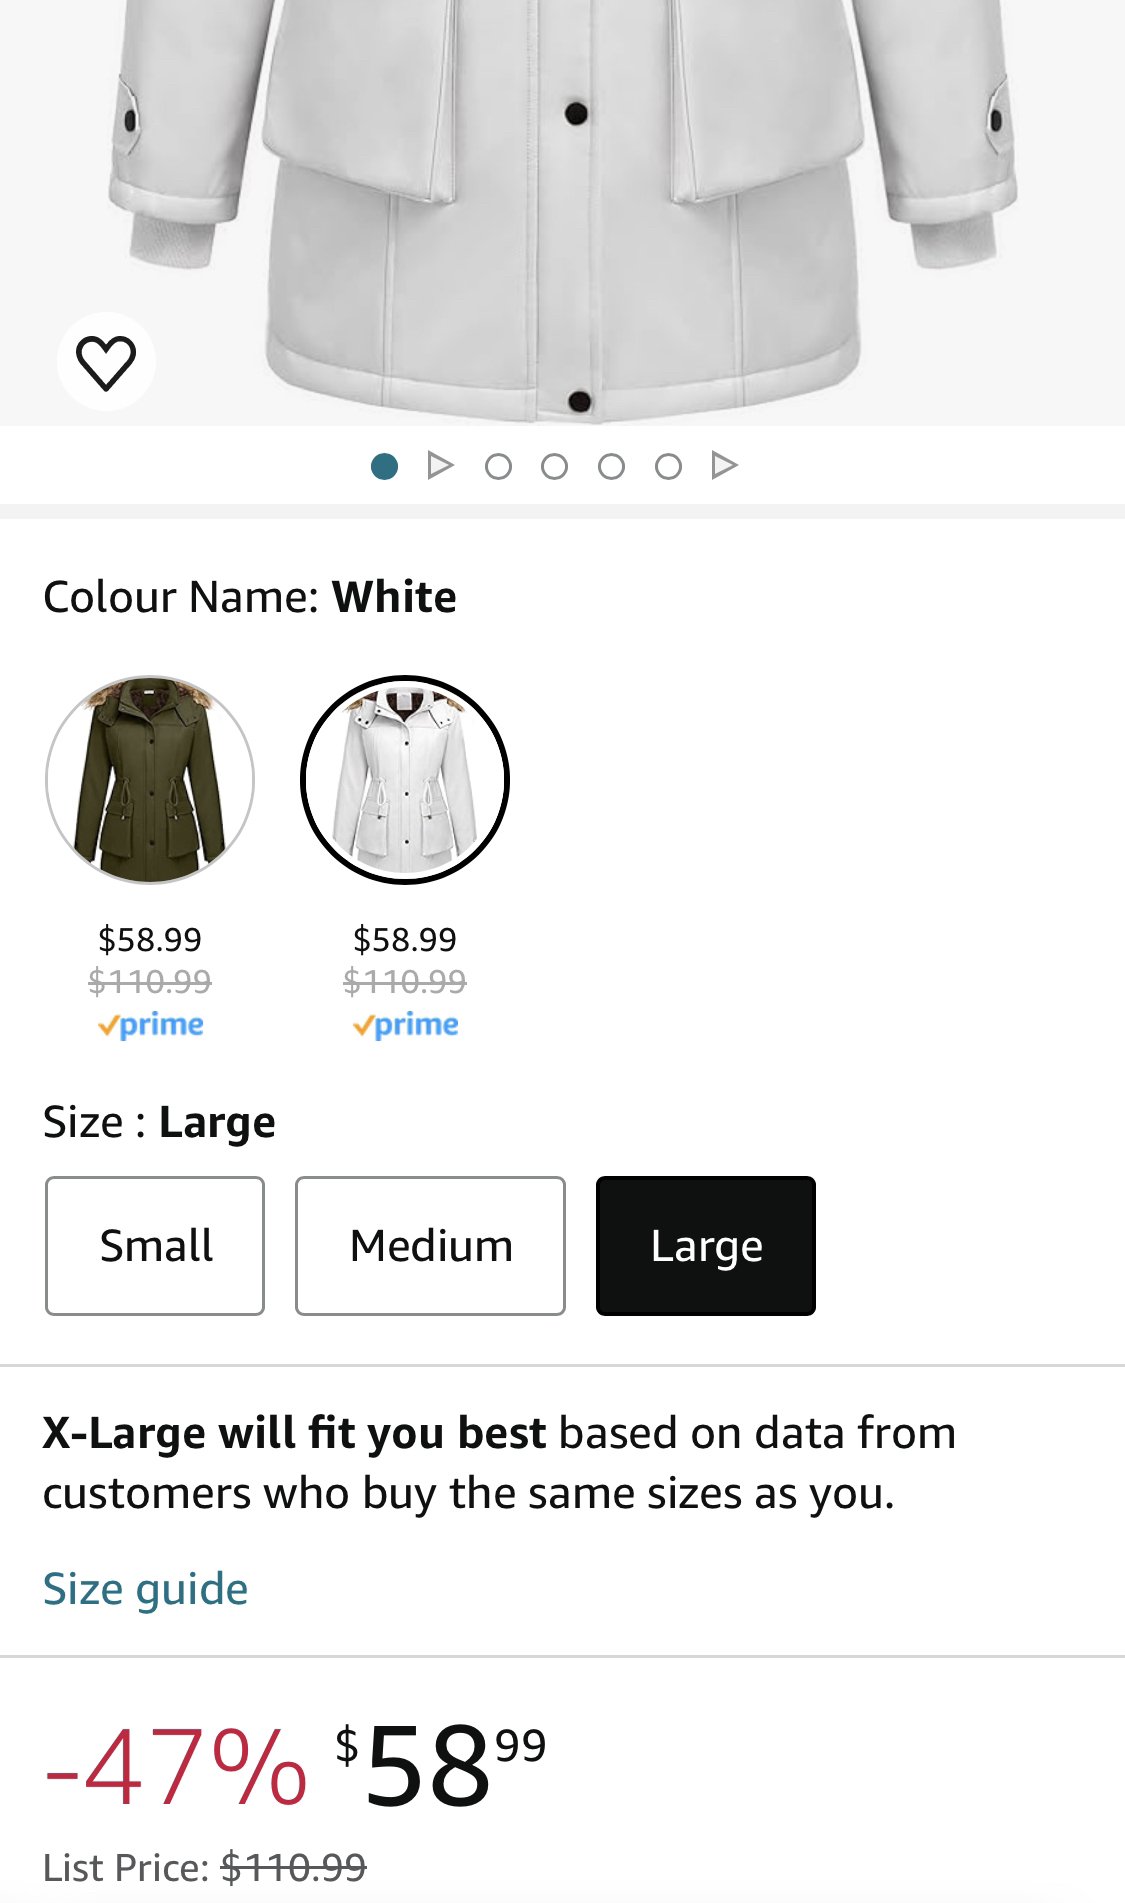
Task: Tap the List Price $110.99 text
Action: click(205, 1867)
